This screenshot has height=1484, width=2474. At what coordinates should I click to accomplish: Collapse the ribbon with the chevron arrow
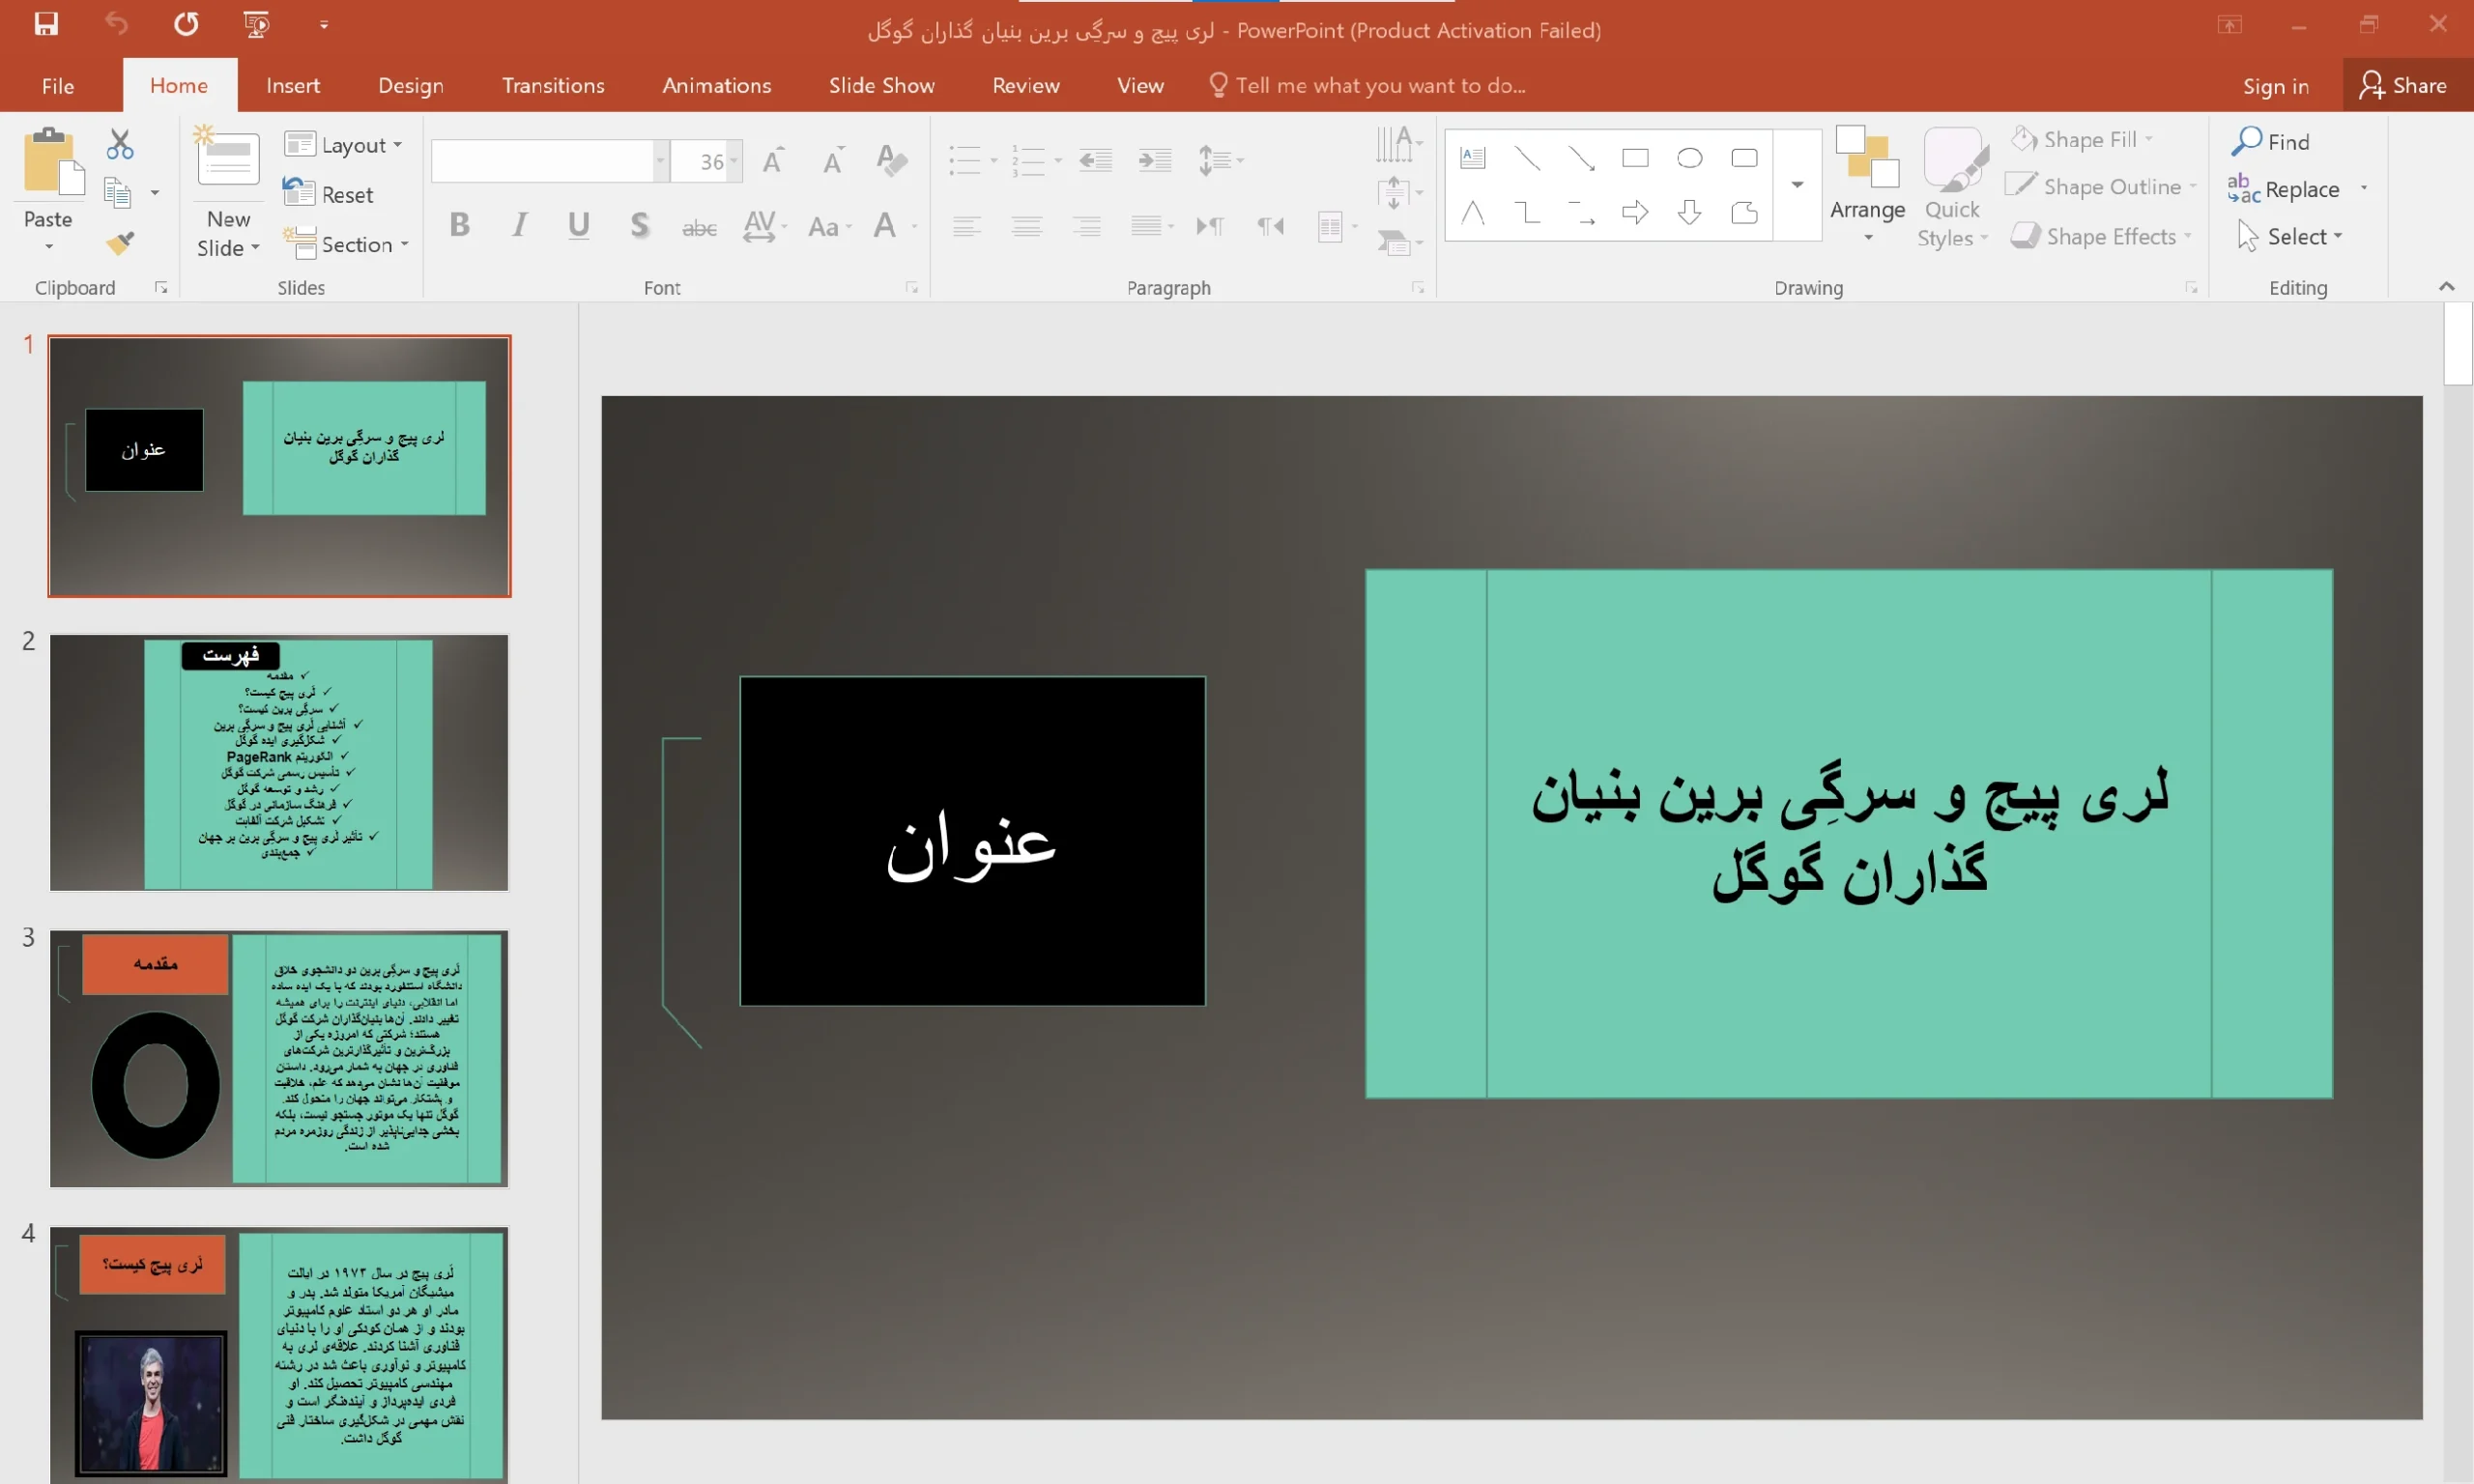(x=2446, y=287)
